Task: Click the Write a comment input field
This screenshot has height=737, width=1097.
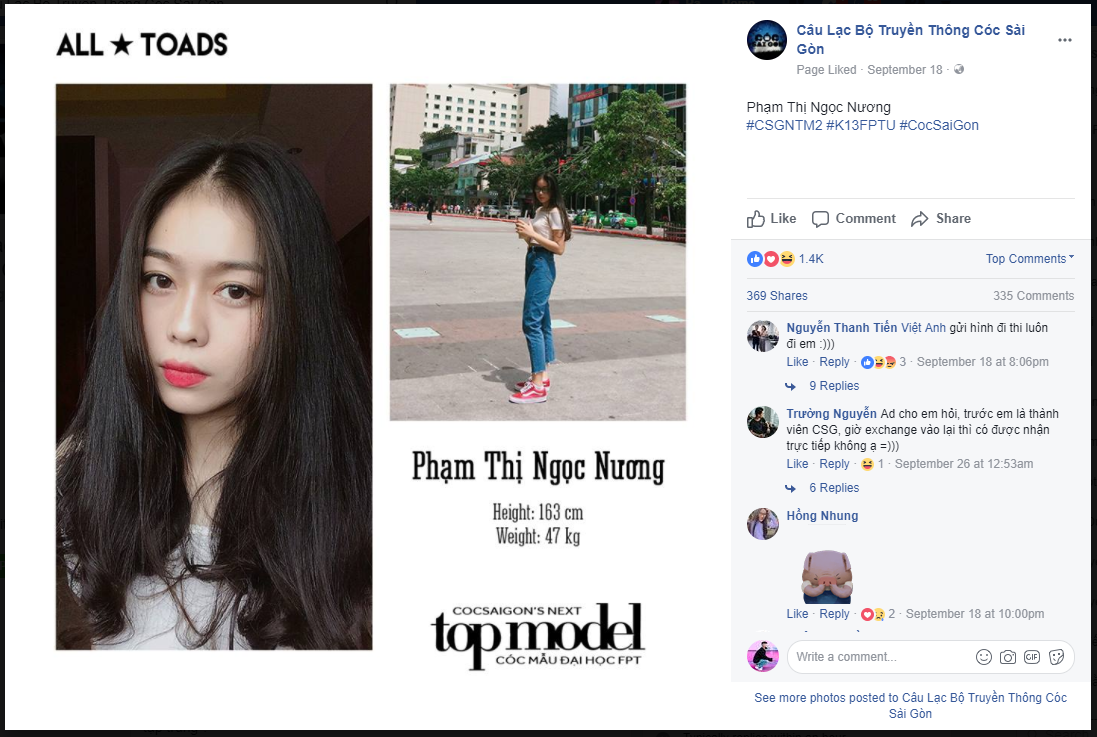Action: pyautogui.click(x=878, y=657)
